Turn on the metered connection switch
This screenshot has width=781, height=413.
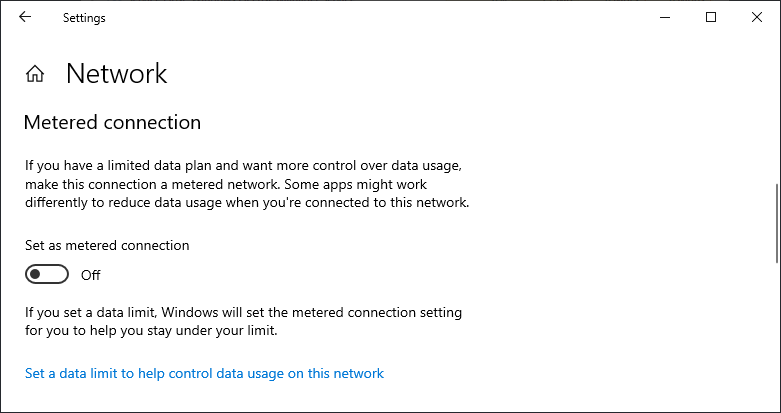(x=47, y=275)
